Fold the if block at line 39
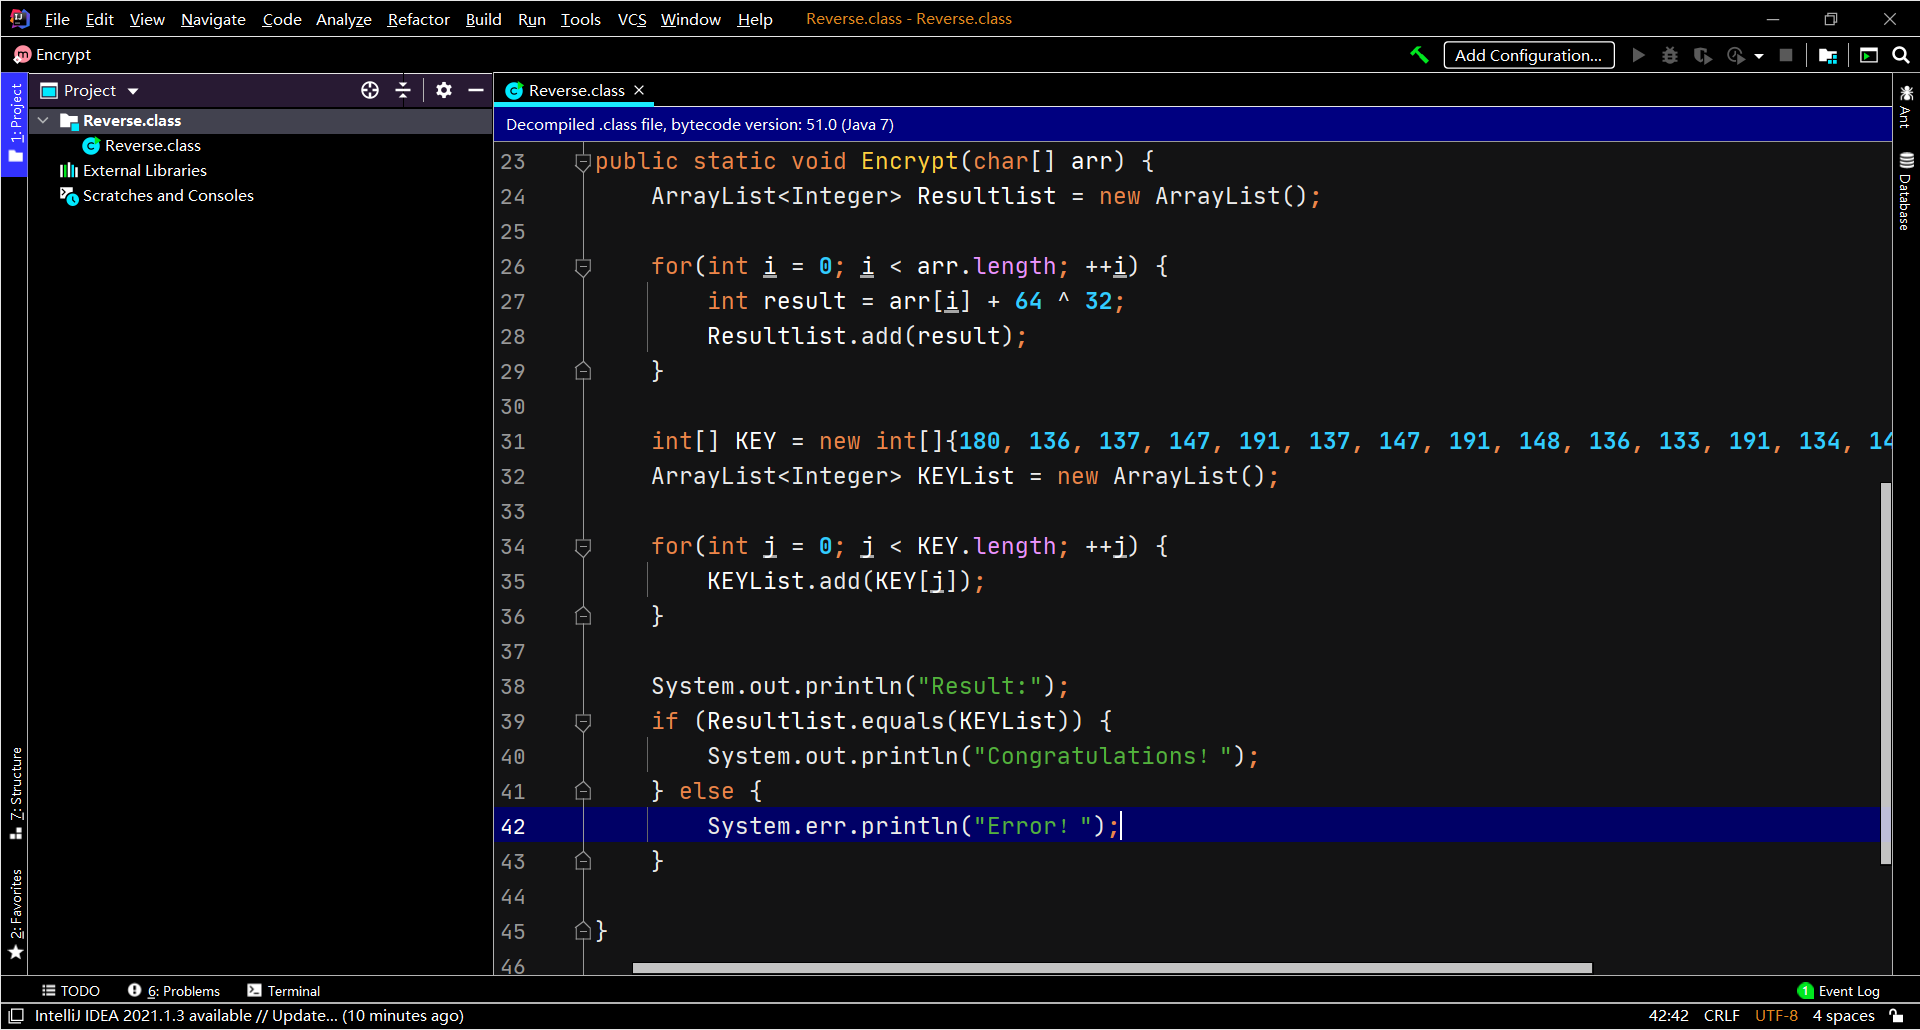The width and height of the screenshot is (1920, 1030). [583, 721]
